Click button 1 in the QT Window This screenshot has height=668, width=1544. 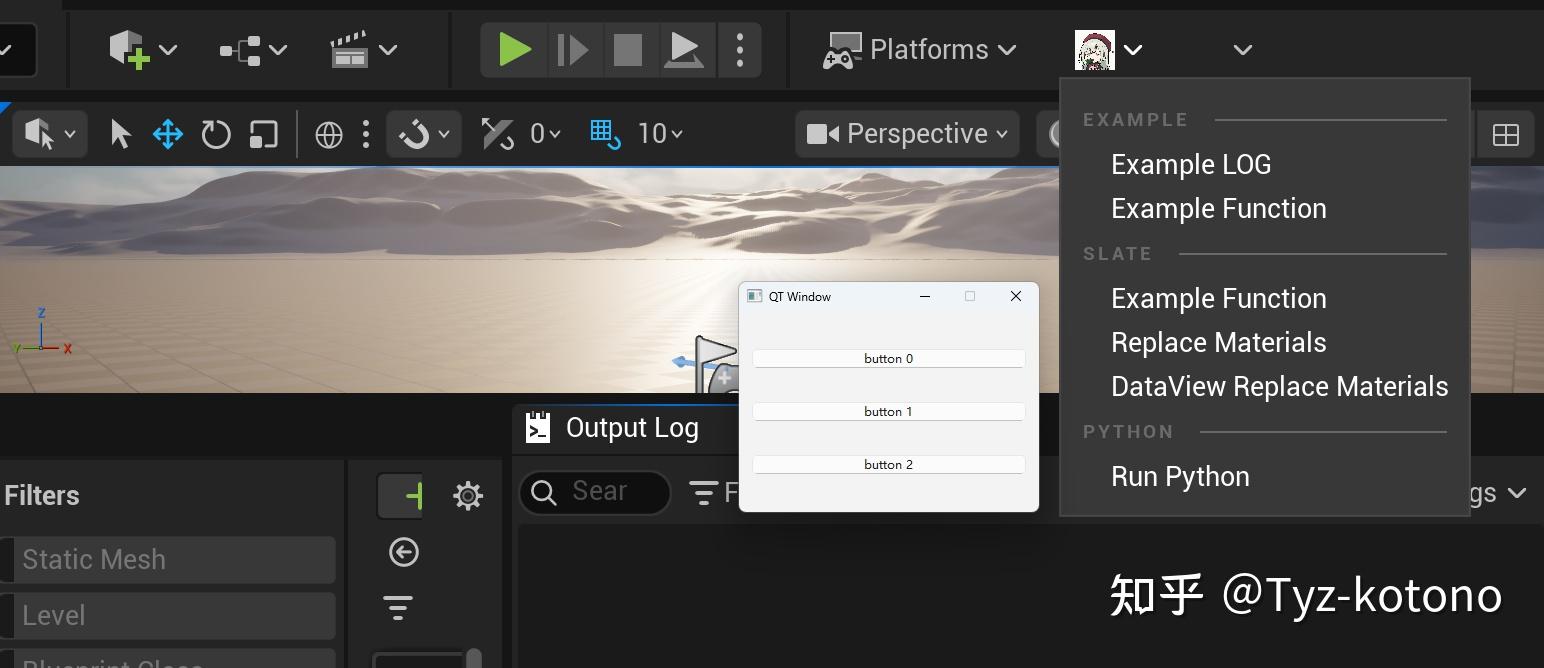coord(888,411)
